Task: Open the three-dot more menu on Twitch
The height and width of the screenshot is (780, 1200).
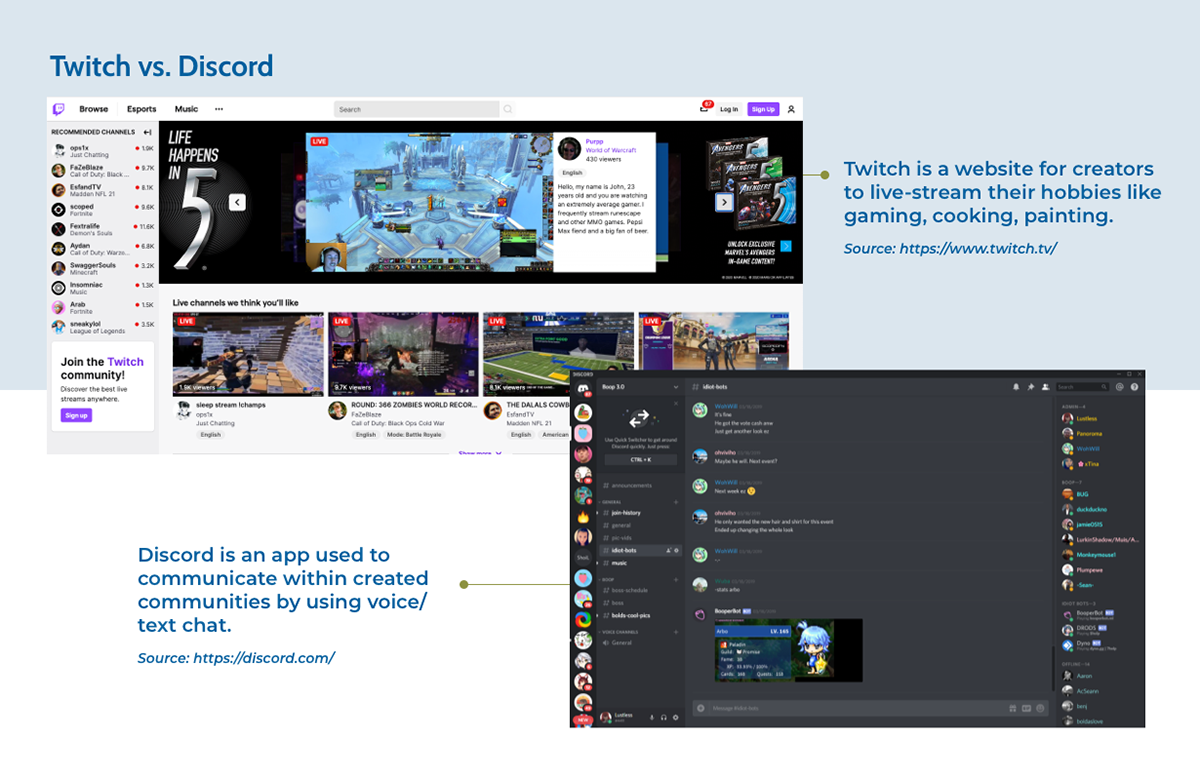Action: click(219, 109)
